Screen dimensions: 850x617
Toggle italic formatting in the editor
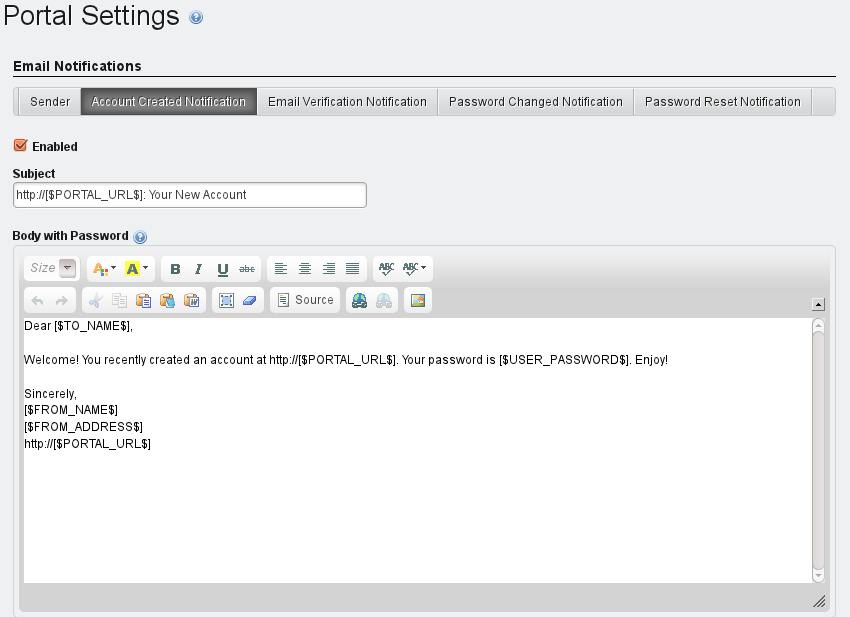point(198,269)
